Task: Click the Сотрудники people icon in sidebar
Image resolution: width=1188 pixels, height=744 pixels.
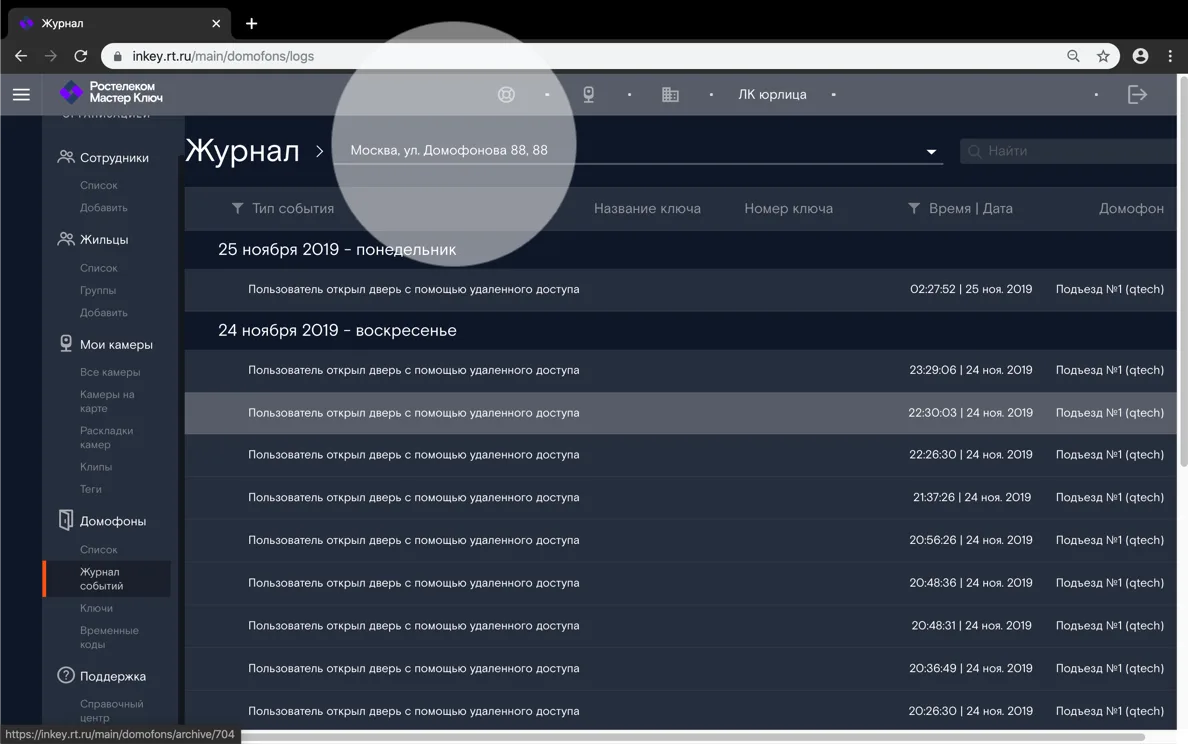Action: [66, 157]
